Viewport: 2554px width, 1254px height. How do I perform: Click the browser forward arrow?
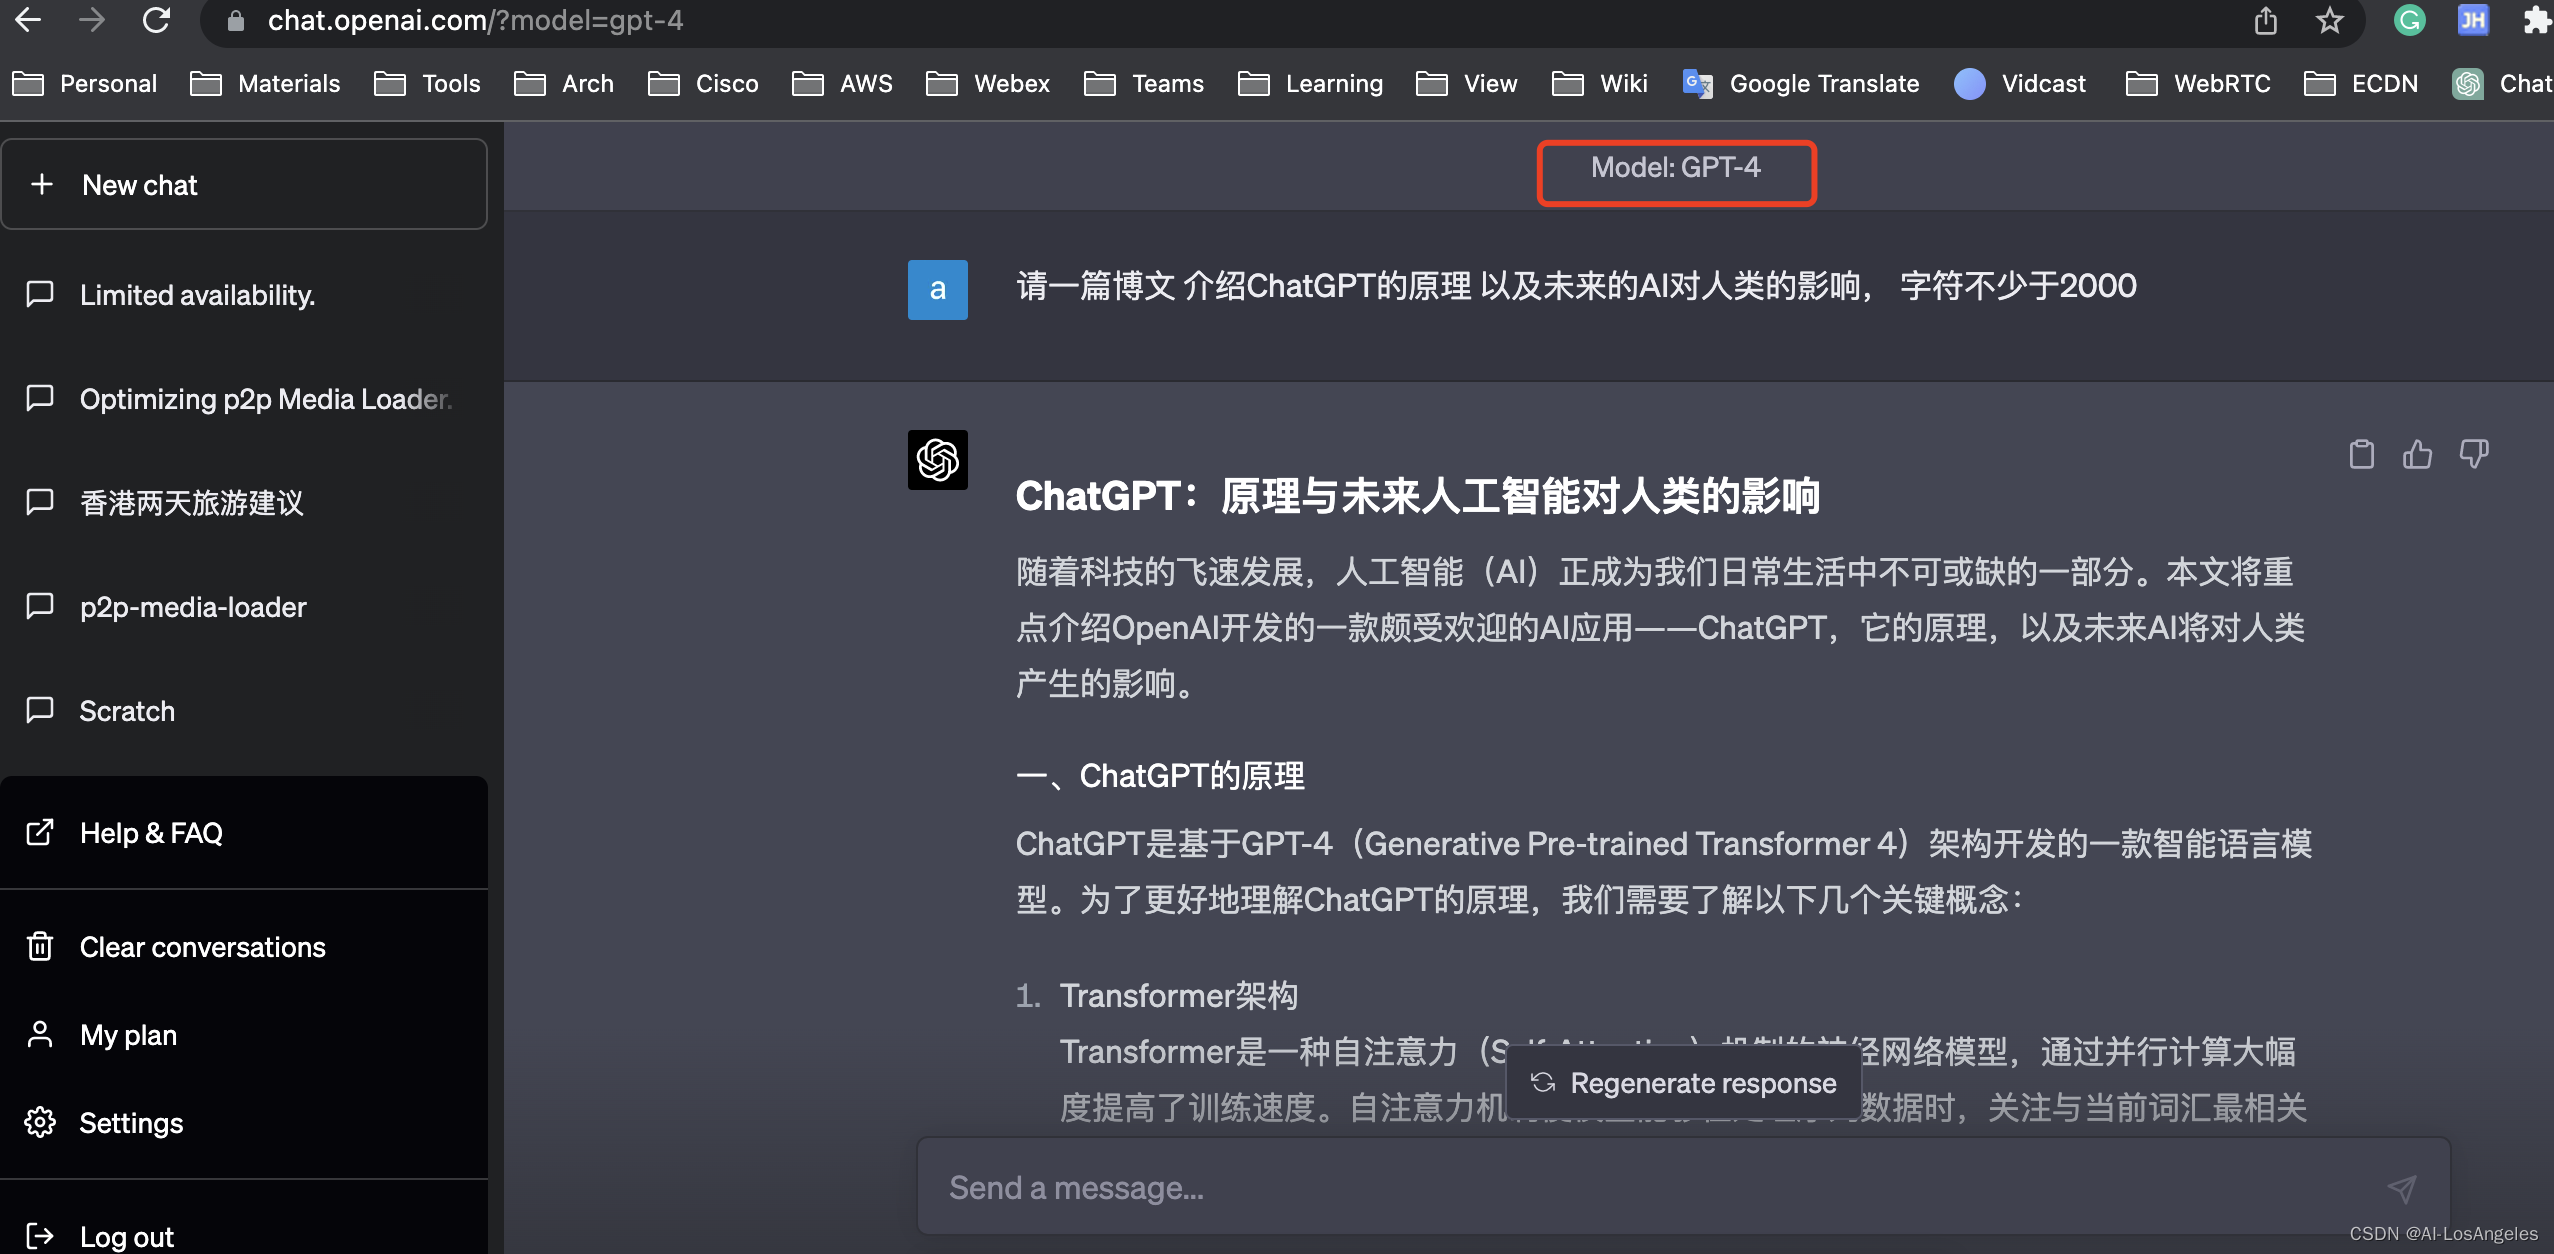92,20
